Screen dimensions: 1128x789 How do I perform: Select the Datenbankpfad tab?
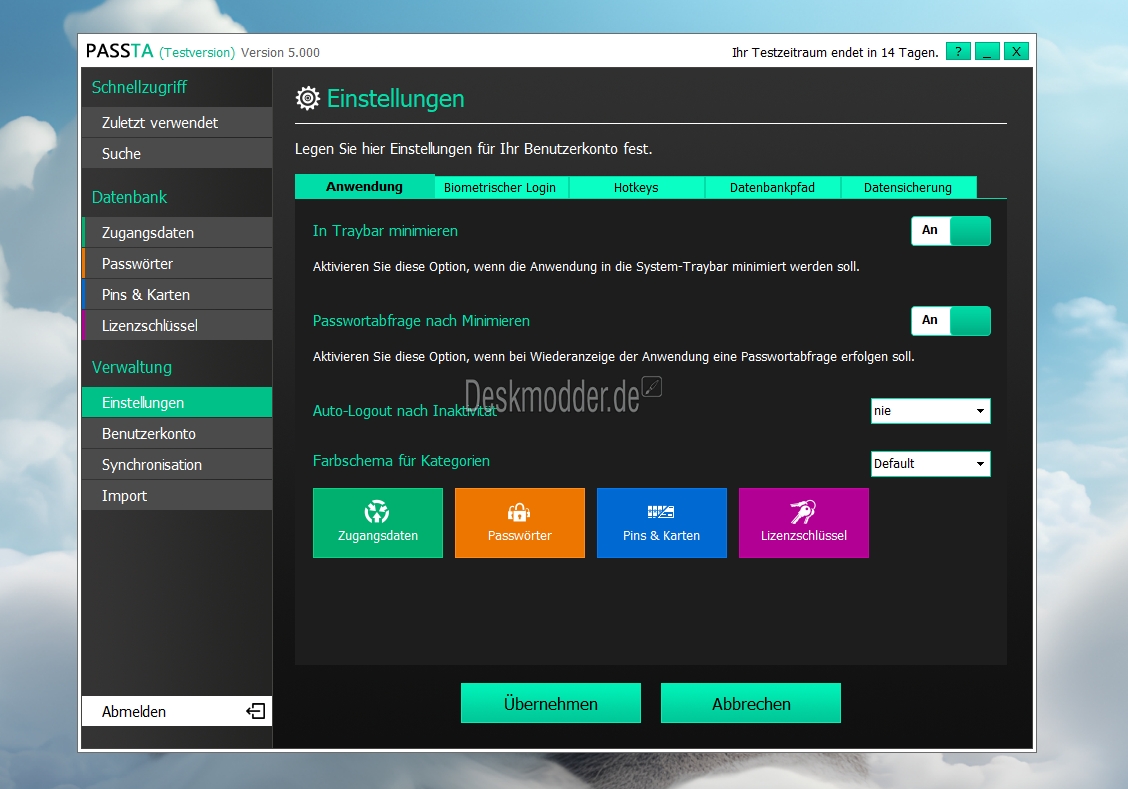pos(772,187)
